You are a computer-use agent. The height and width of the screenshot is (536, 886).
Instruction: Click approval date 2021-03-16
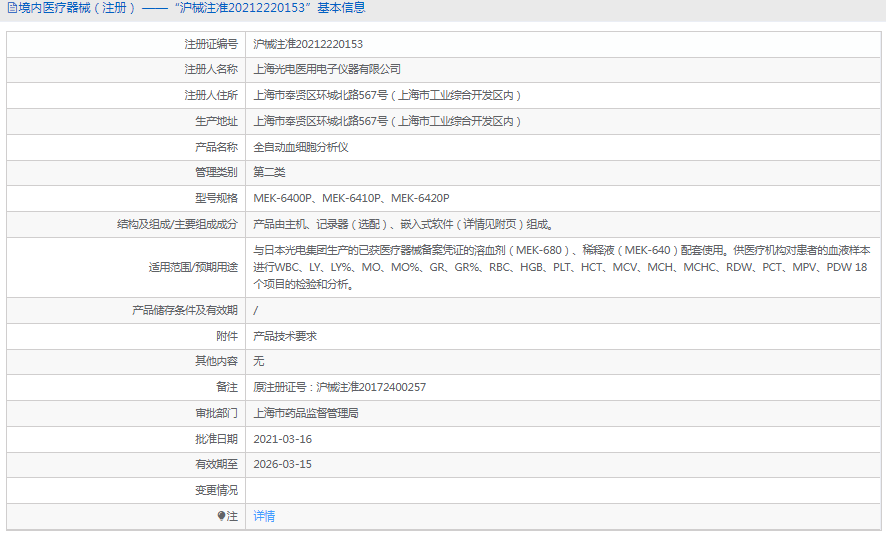[283, 439]
